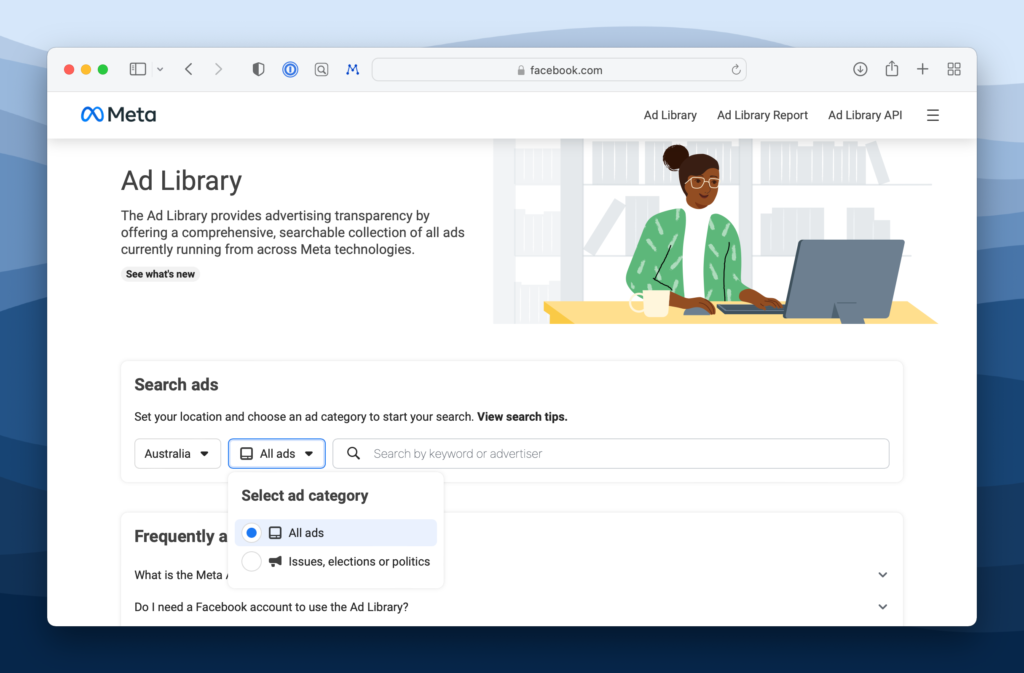Collapse the All ads category dropdown
Image resolution: width=1024 pixels, height=673 pixels.
pyautogui.click(x=277, y=454)
